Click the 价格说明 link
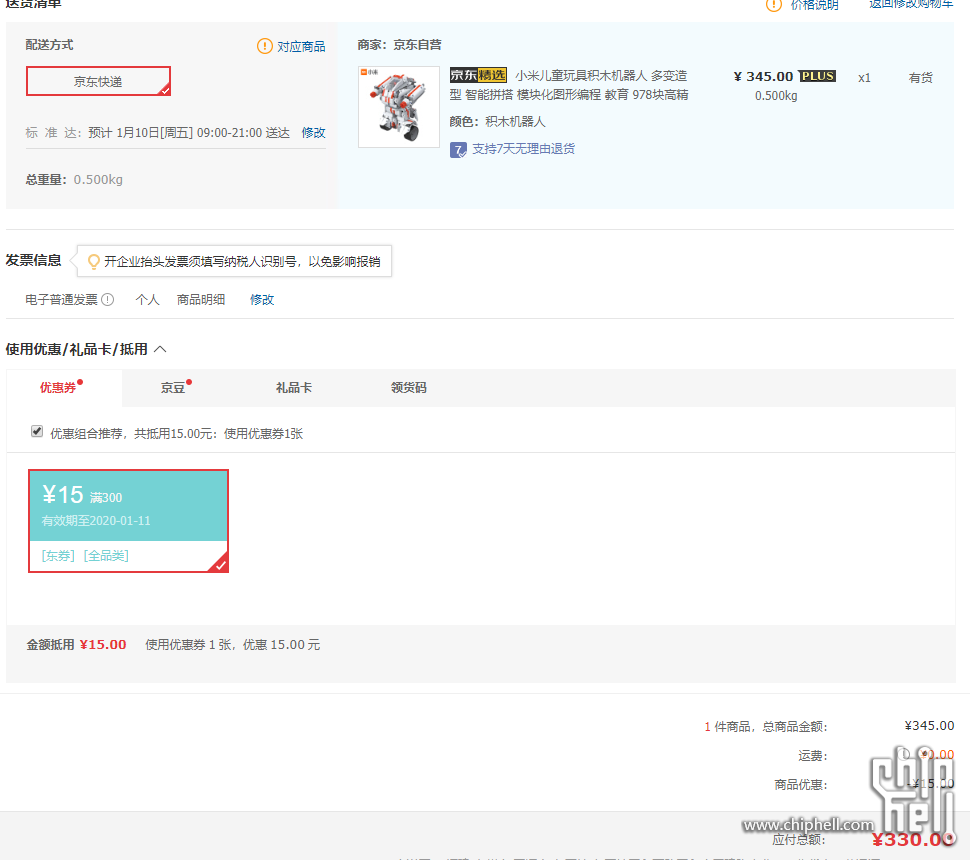 [815, 6]
